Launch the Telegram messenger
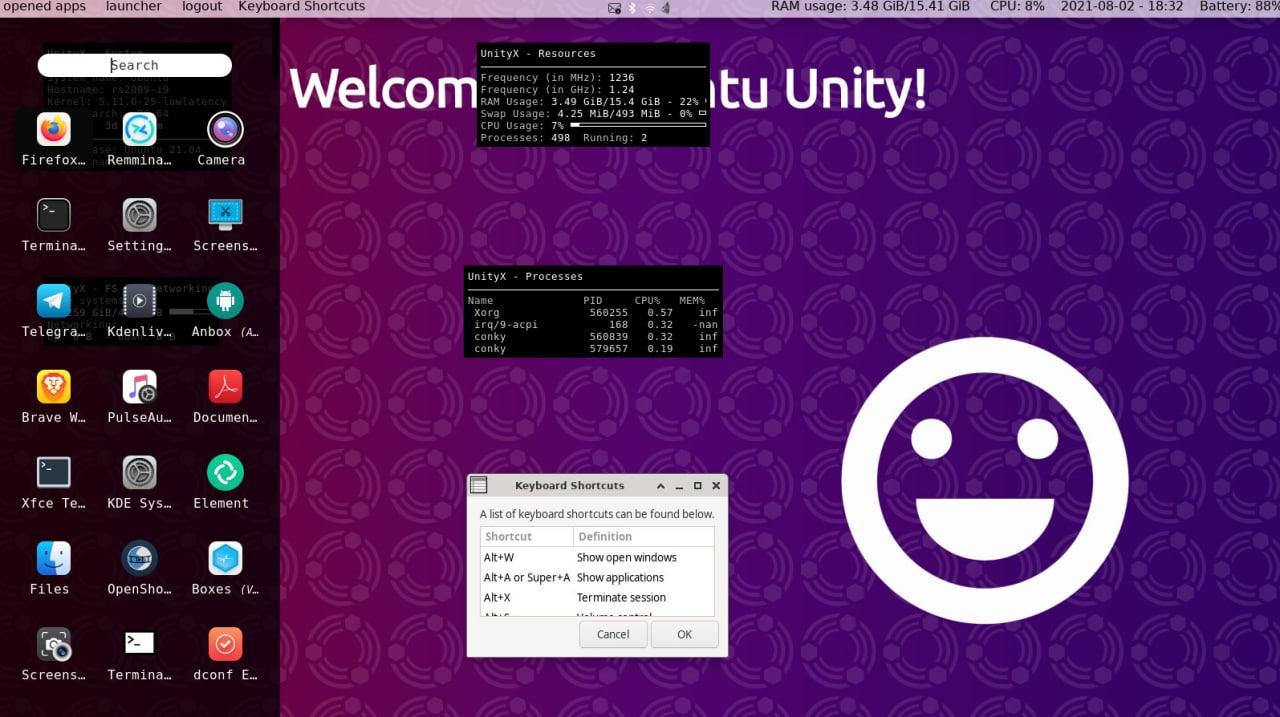Image resolution: width=1280 pixels, height=717 pixels. (x=54, y=312)
